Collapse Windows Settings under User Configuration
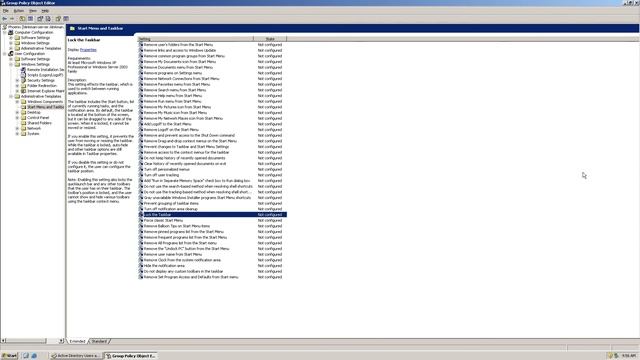 coord(11,64)
